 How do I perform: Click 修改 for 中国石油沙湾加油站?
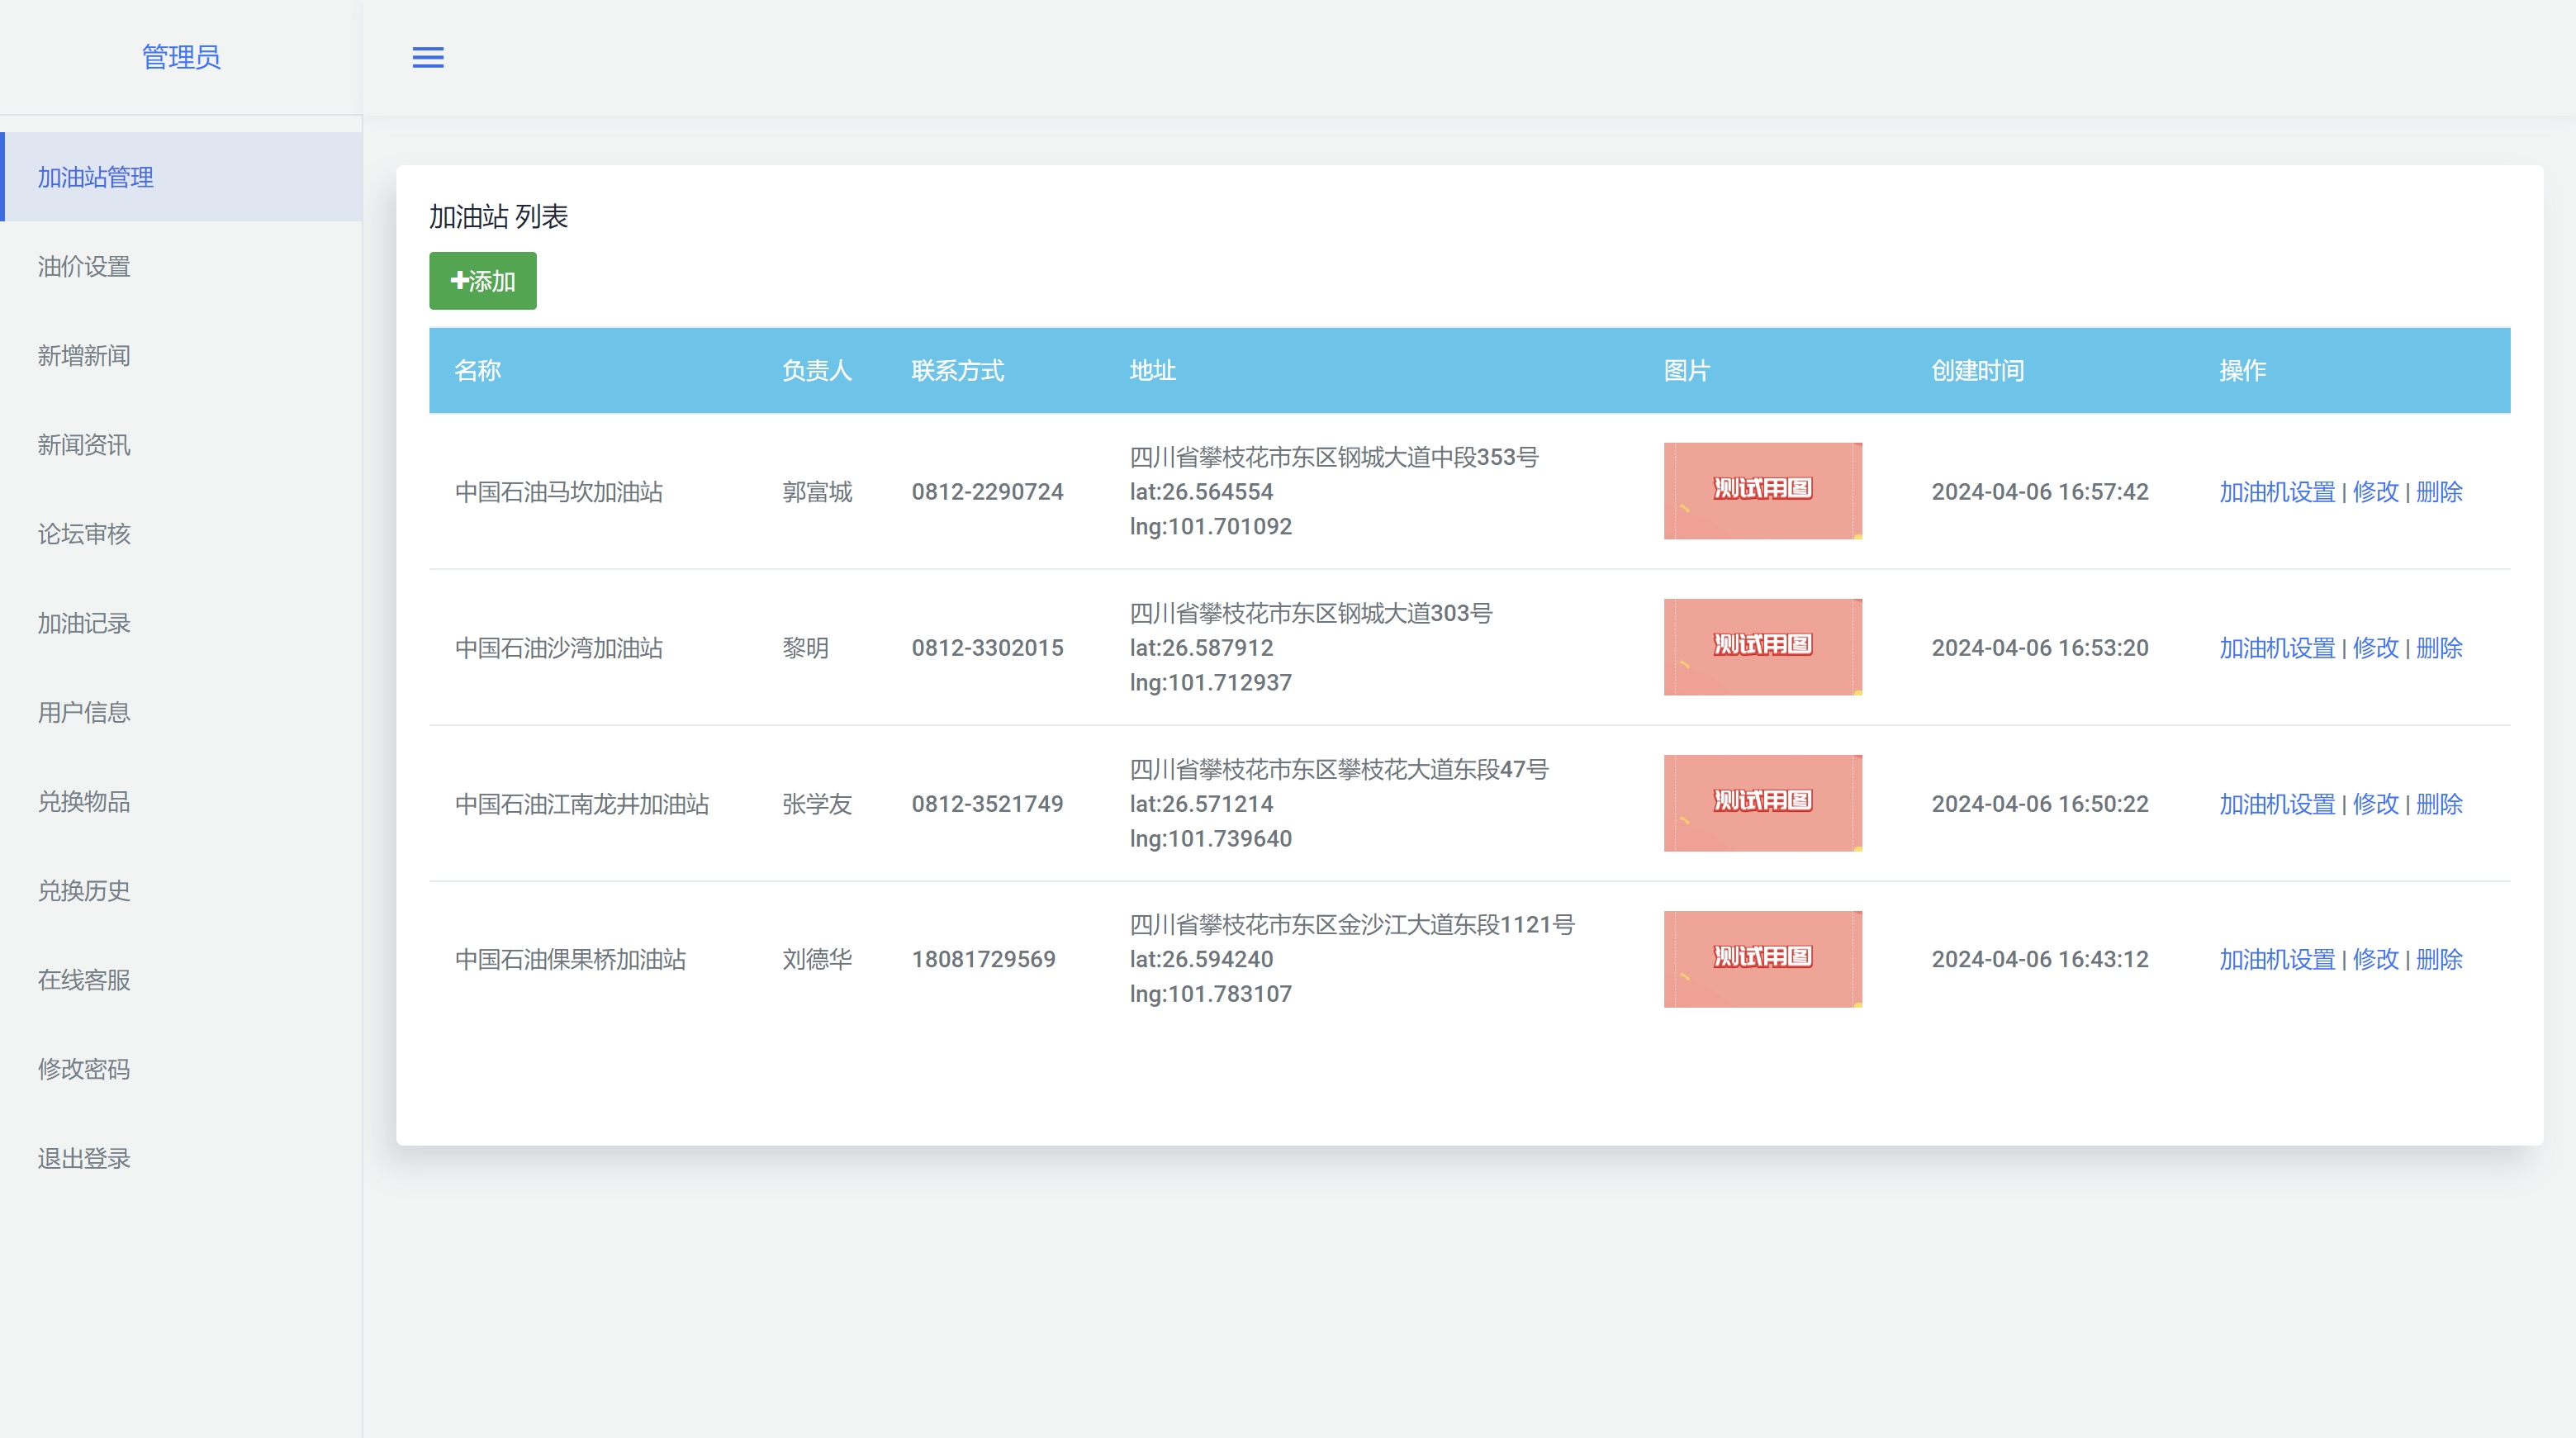point(2375,648)
